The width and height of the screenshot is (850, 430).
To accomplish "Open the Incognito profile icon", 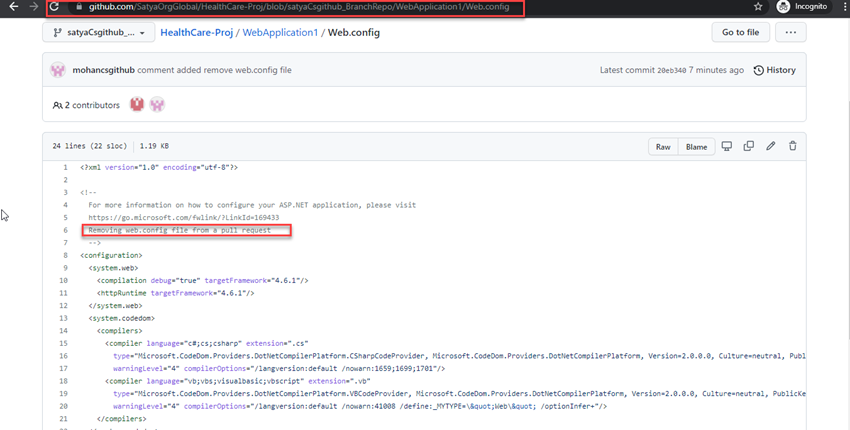I will pyautogui.click(x=783, y=7).
